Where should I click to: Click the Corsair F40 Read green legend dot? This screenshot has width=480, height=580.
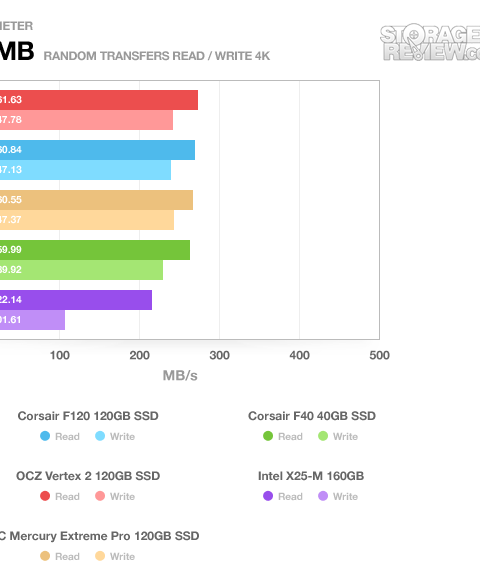click(268, 436)
